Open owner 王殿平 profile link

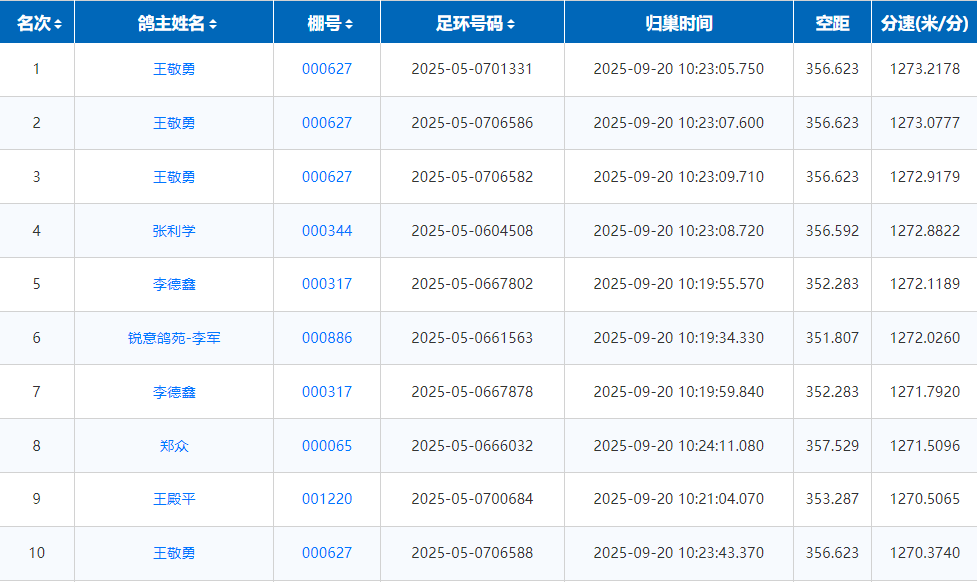174,499
